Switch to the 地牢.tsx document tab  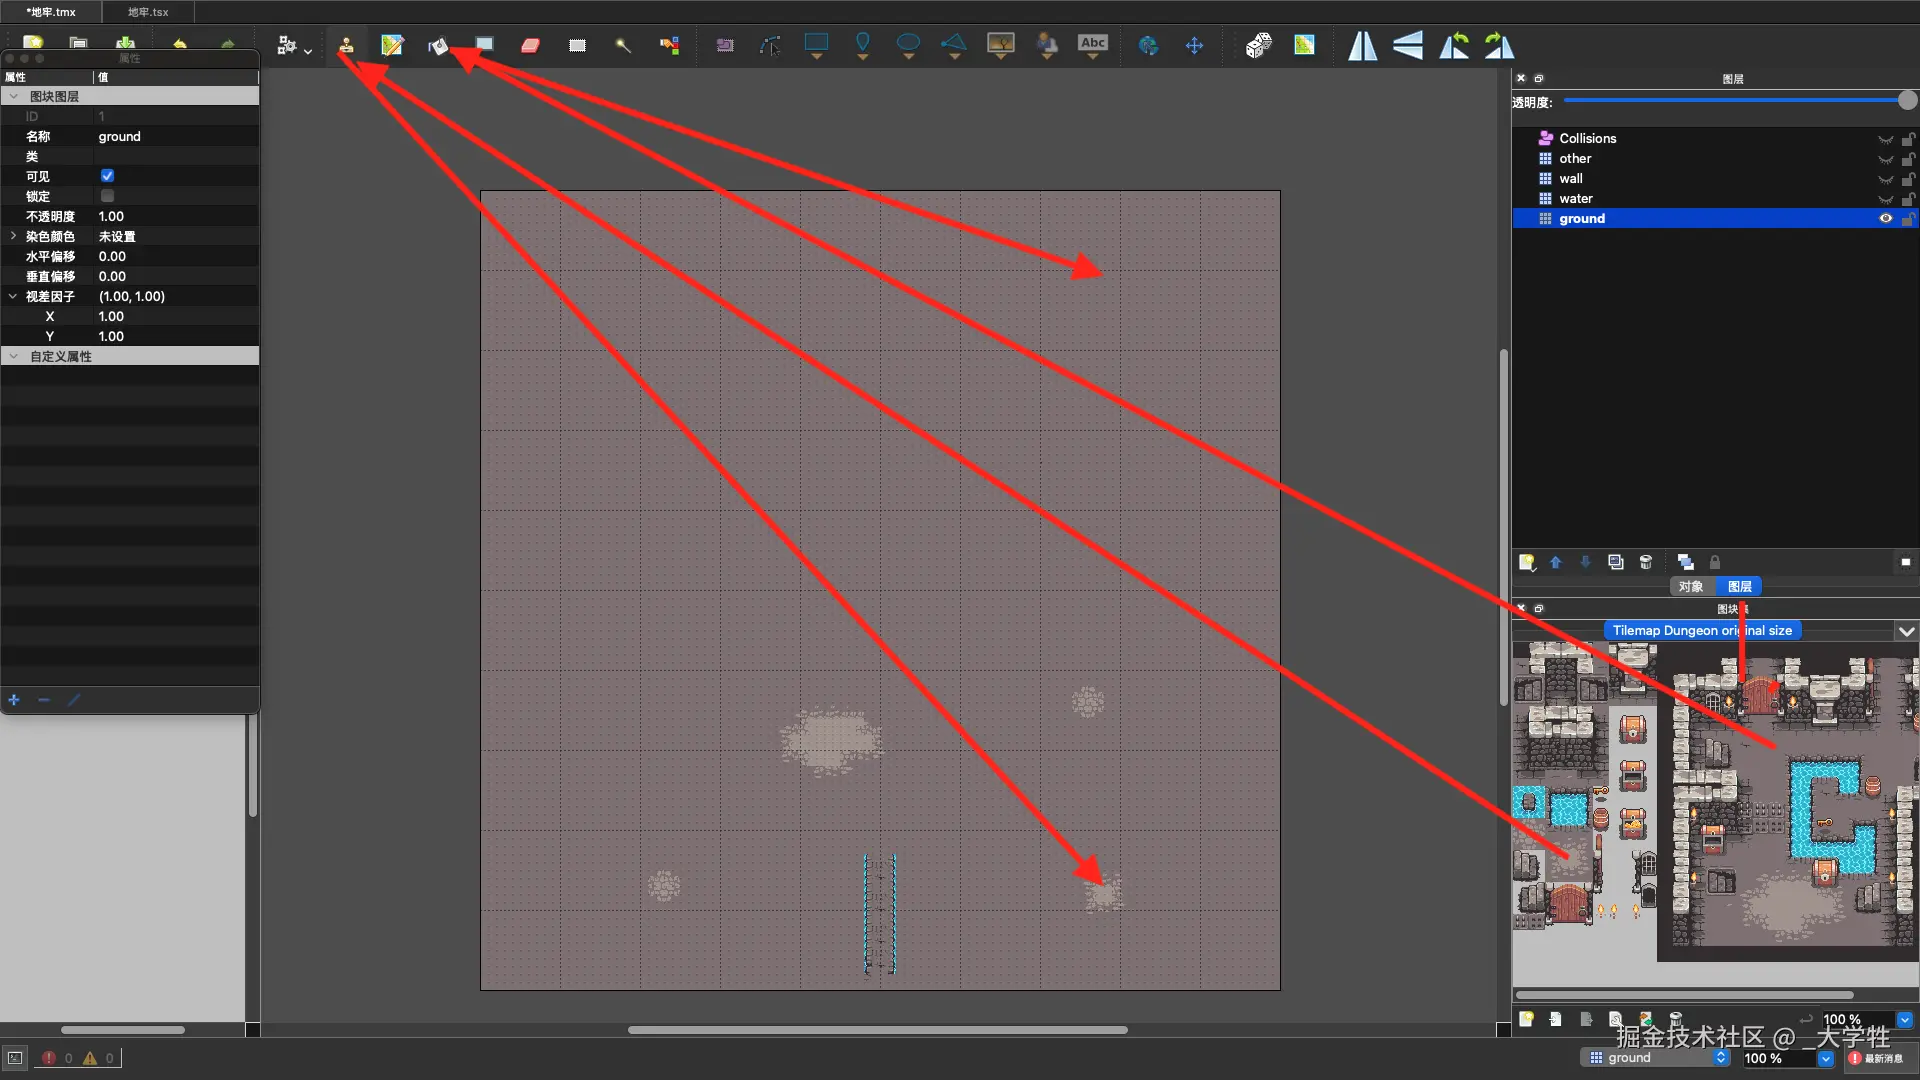pyautogui.click(x=148, y=12)
